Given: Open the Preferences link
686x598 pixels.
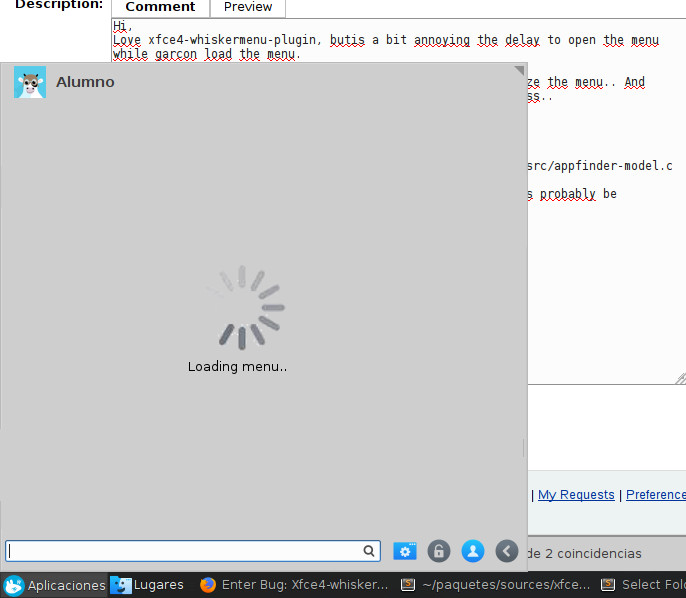Looking at the screenshot, I should pyautogui.click(x=656, y=495).
